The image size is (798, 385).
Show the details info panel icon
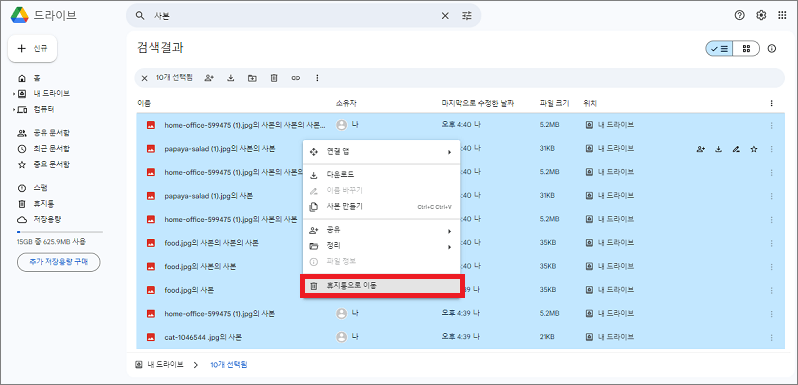(x=772, y=48)
